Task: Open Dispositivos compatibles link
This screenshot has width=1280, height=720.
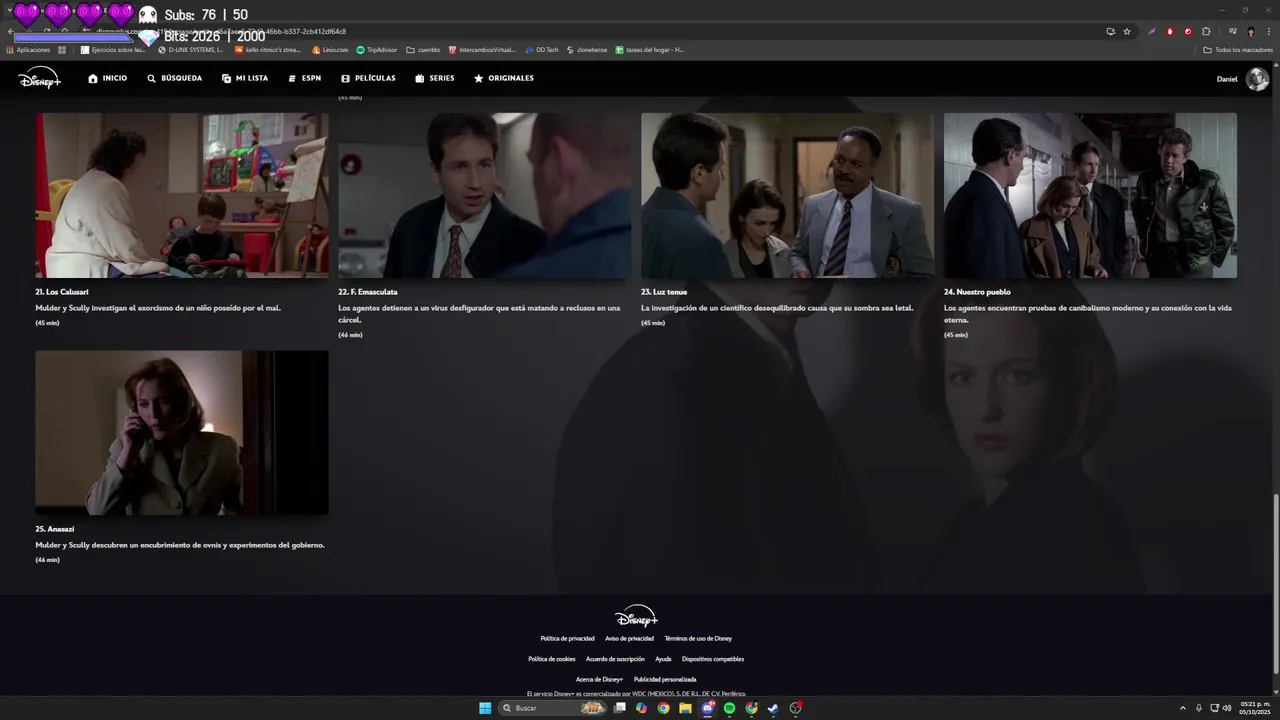Action: click(x=713, y=659)
